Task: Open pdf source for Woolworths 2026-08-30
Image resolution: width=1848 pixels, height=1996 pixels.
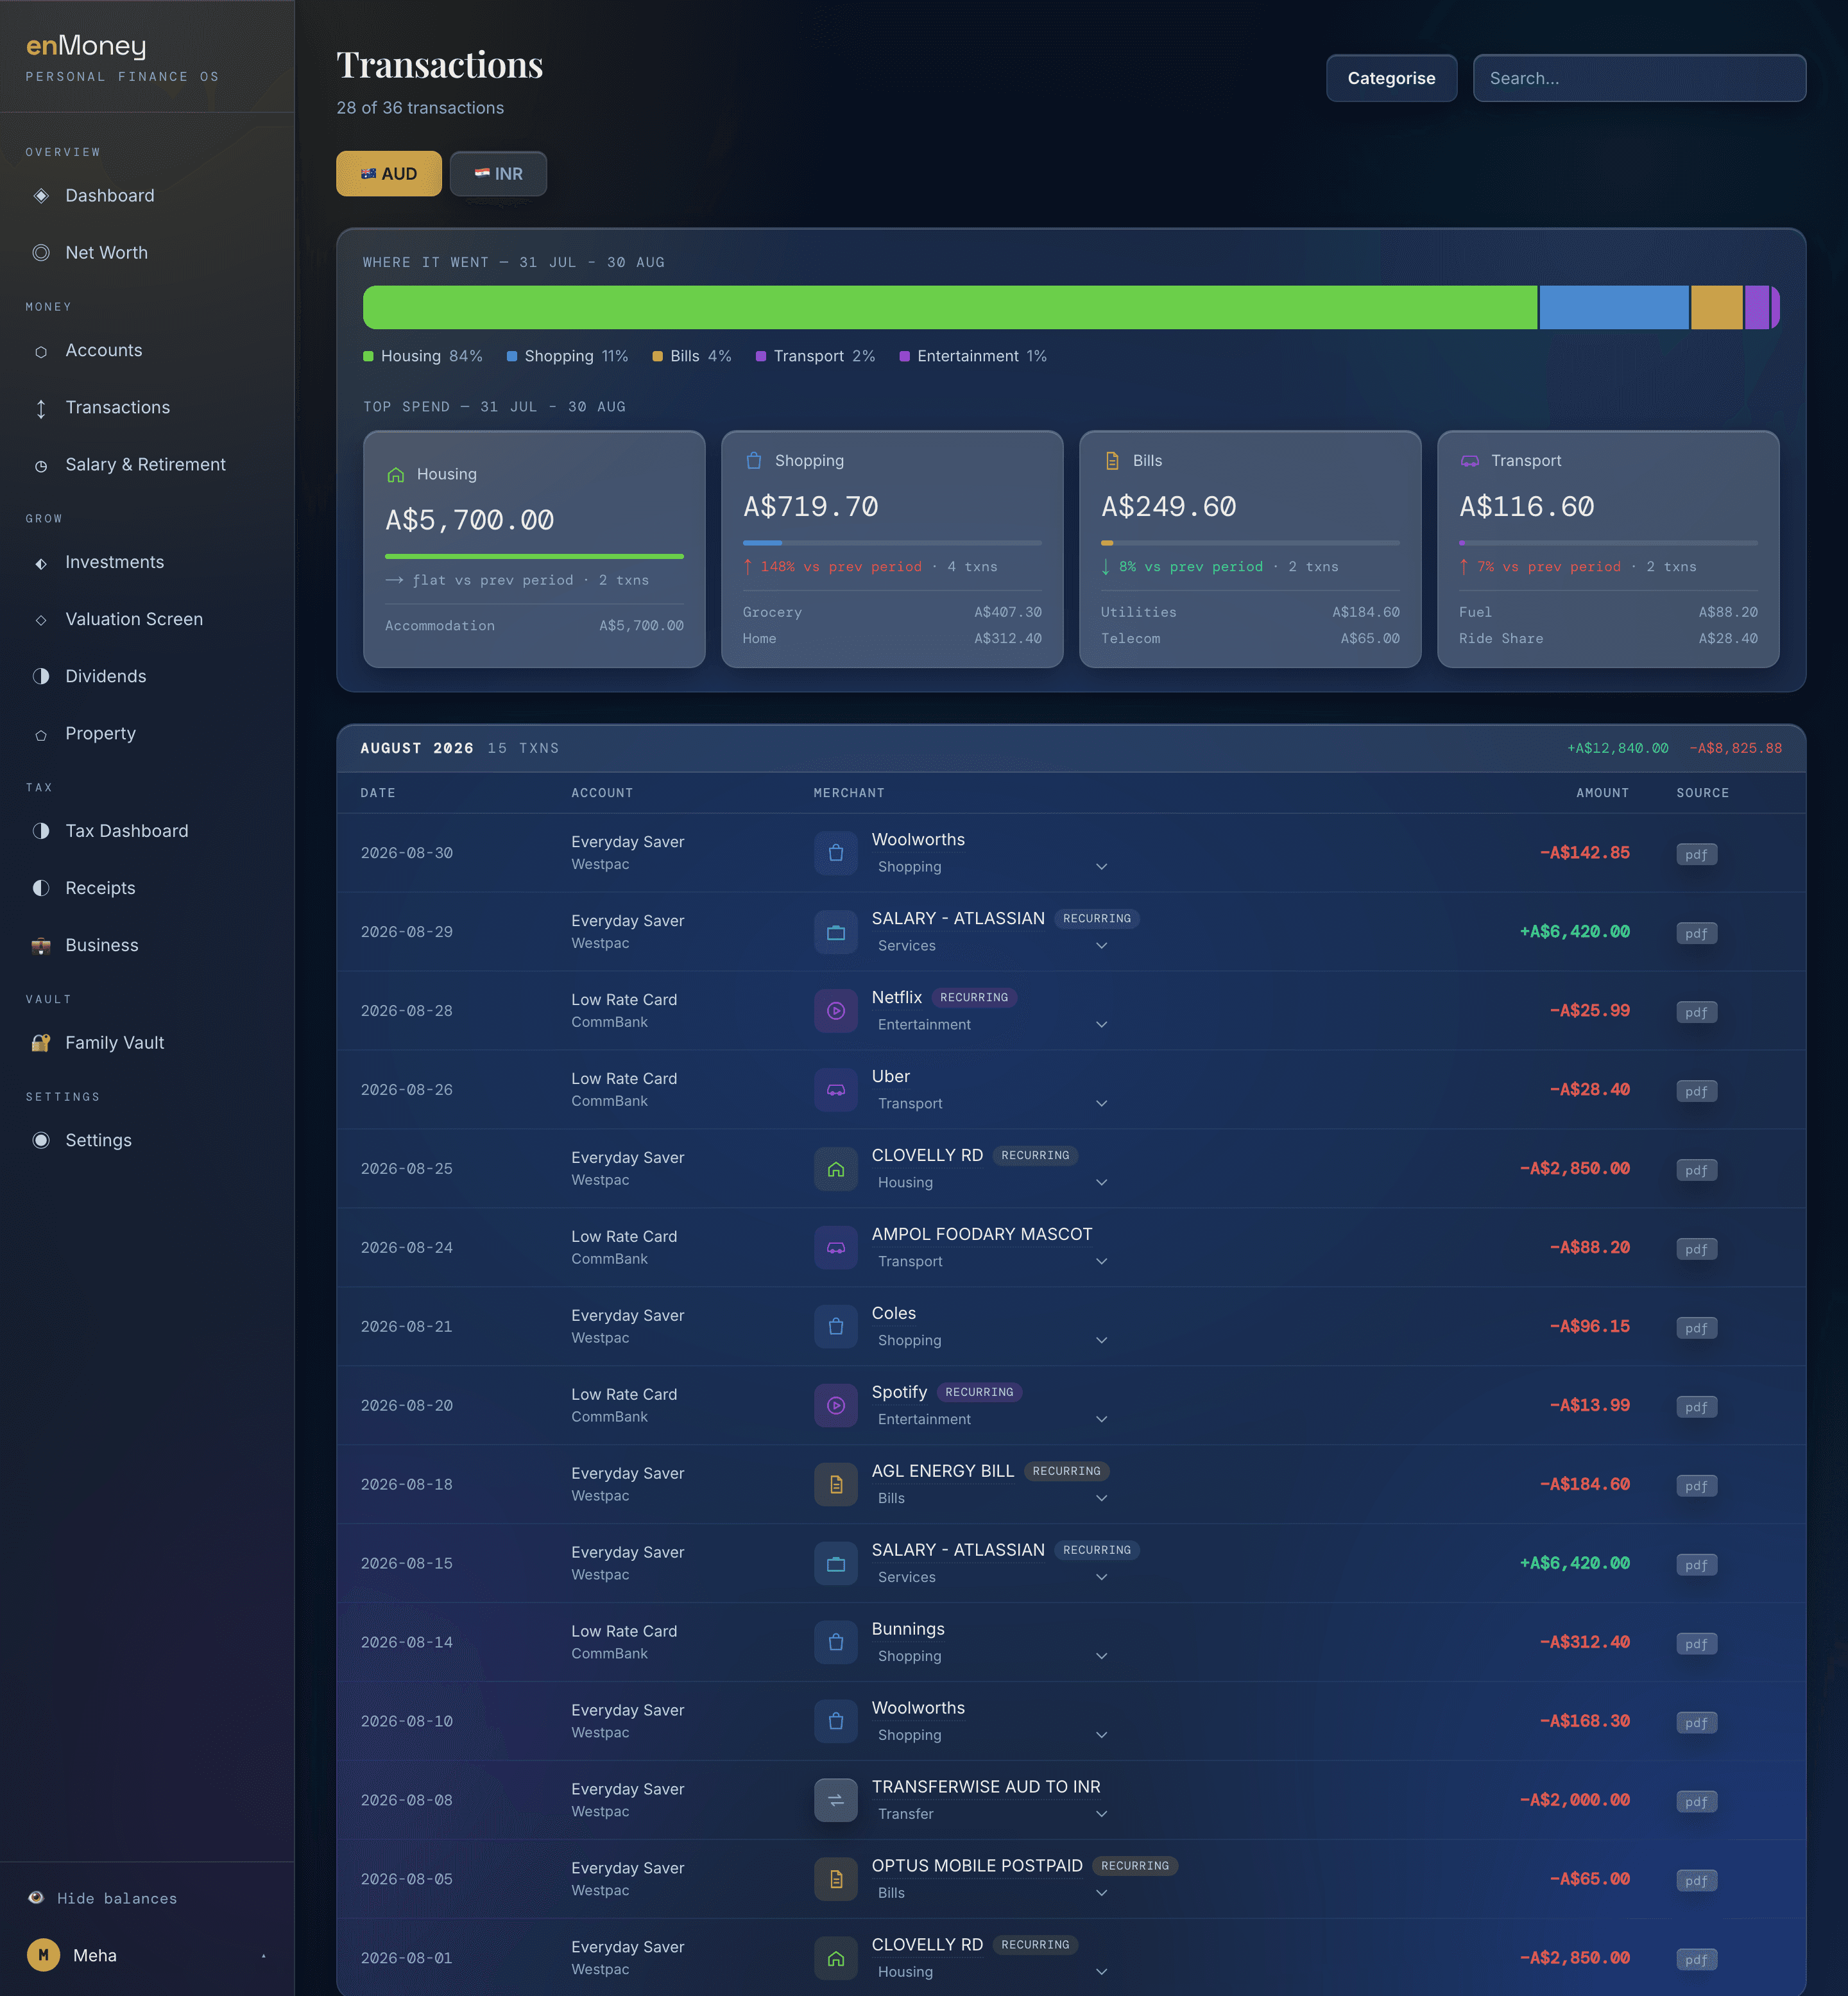Action: (x=1696, y=855)
